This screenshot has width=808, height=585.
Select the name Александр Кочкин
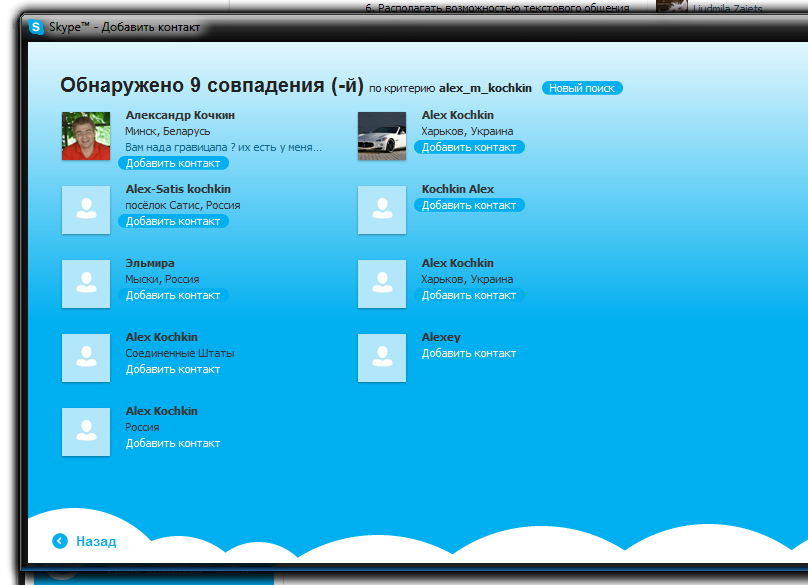point(180,115)
